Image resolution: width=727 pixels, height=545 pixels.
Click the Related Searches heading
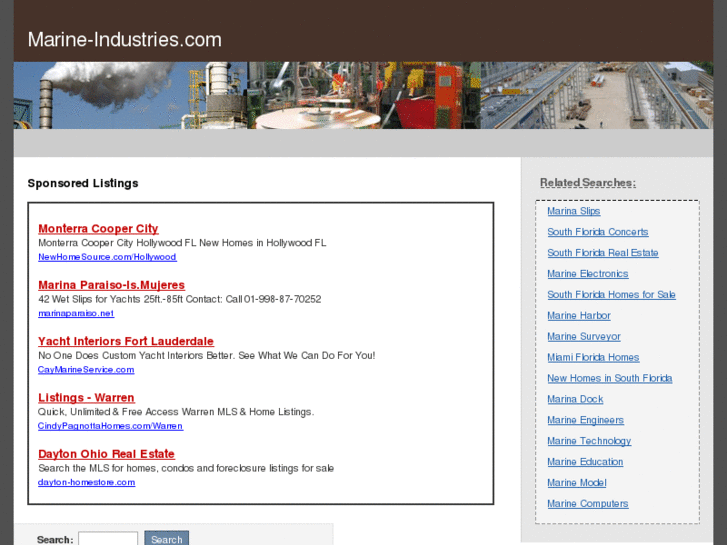(588, 183)
